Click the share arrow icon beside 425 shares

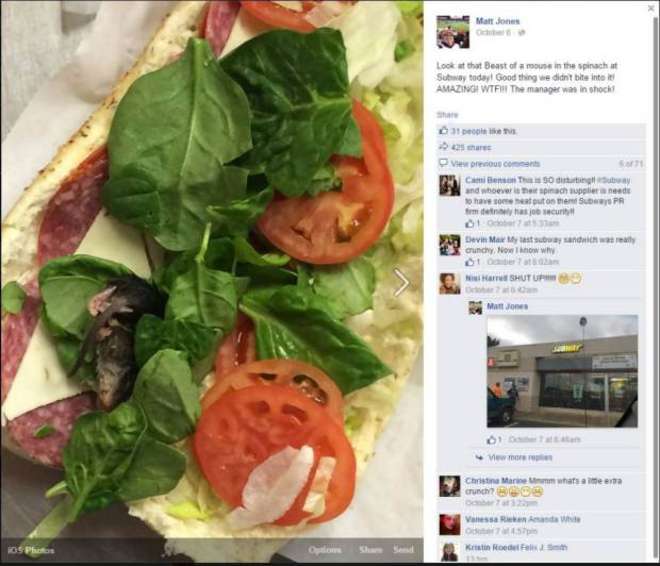pos(443,147)
